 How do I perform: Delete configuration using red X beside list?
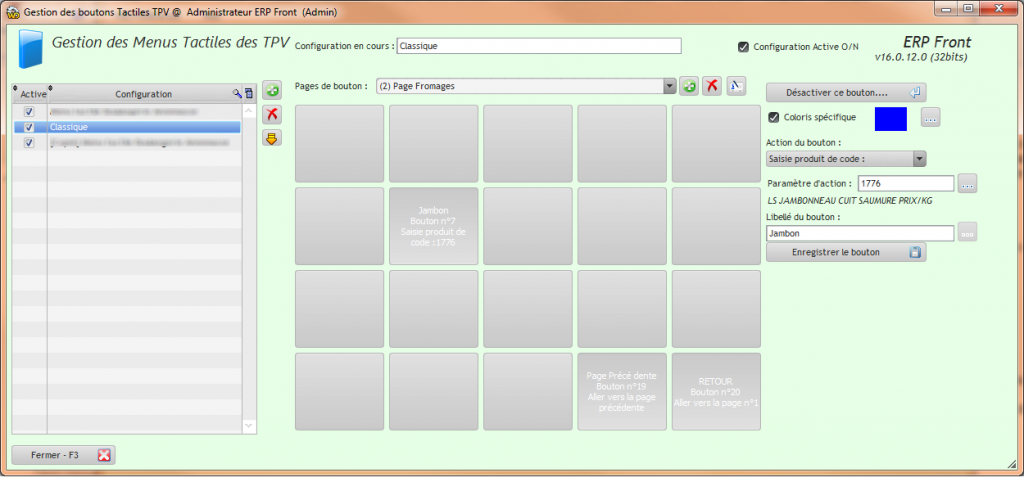(270, 115)
